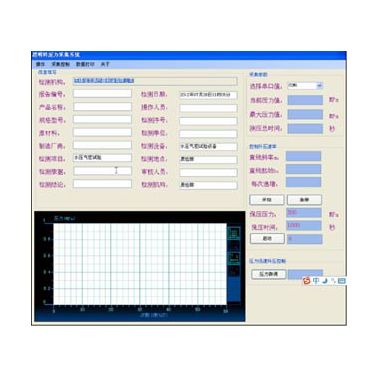Open the 采集控制 menu
This screenshot has width=378, height=378.
(60, 64)
